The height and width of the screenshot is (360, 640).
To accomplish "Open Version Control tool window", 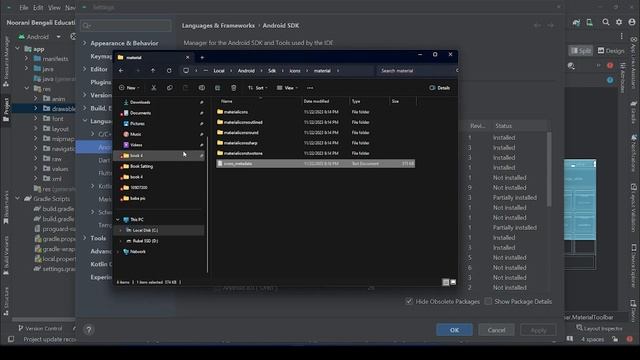I will 40,328.
